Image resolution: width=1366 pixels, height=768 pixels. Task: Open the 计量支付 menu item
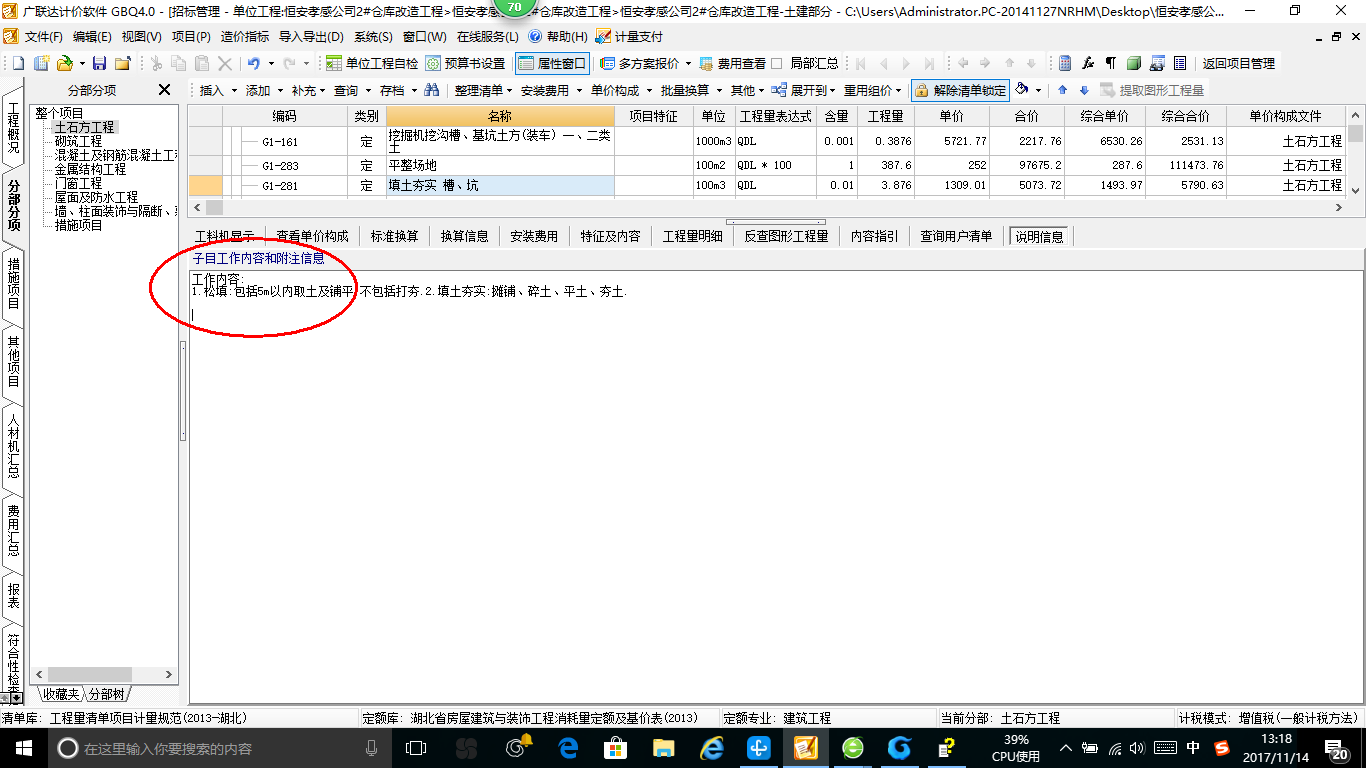pyautogui.click(x=629, y=36)
